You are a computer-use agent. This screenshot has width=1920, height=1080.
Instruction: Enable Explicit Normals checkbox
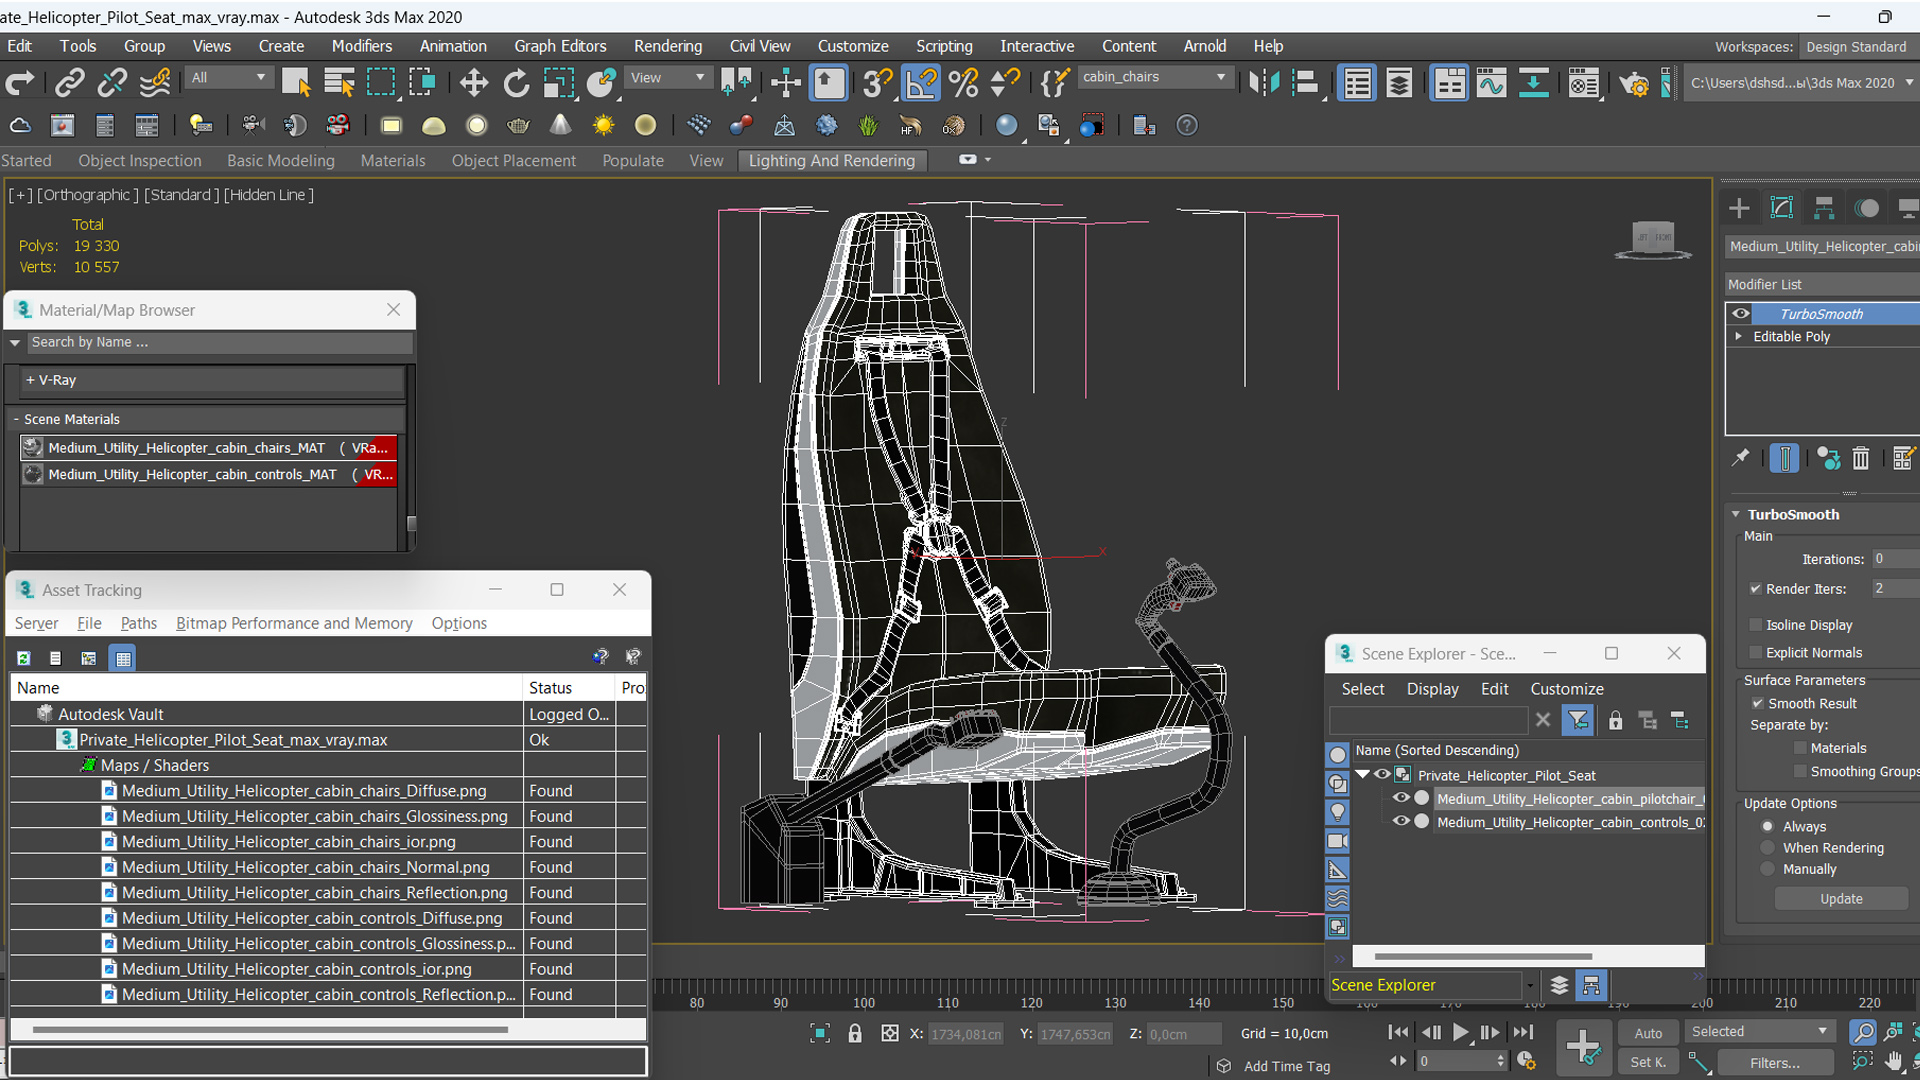[1755, 653]
